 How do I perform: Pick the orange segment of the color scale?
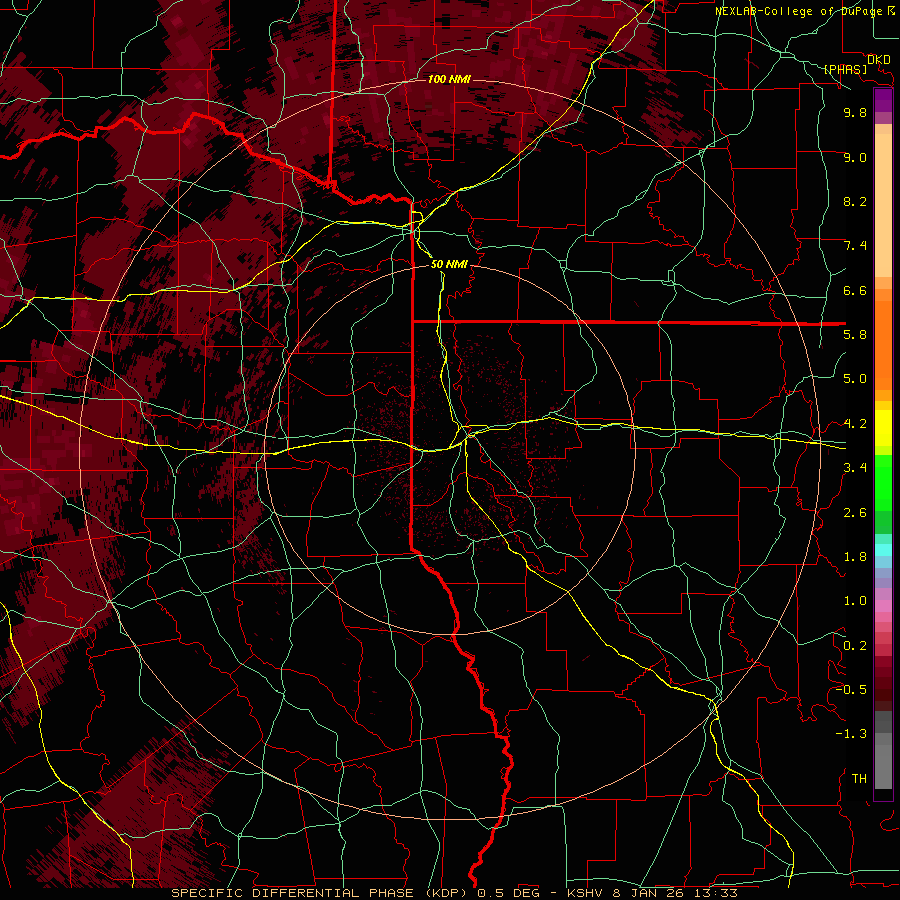(883, 344)
